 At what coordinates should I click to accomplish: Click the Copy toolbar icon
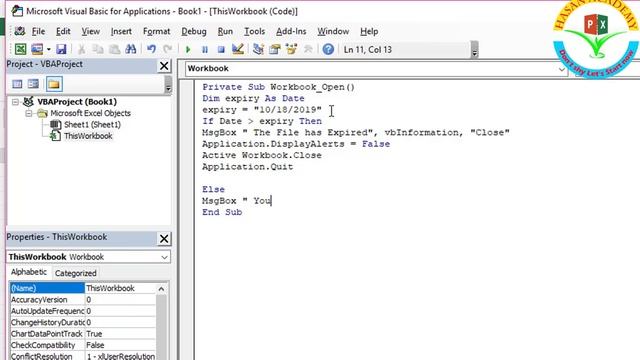[98, 49]
